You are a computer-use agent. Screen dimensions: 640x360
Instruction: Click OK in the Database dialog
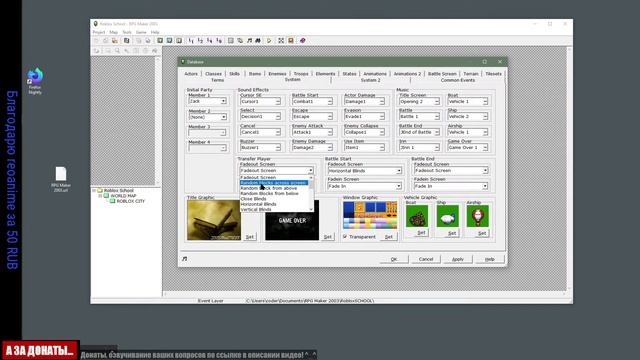(394, 259)
